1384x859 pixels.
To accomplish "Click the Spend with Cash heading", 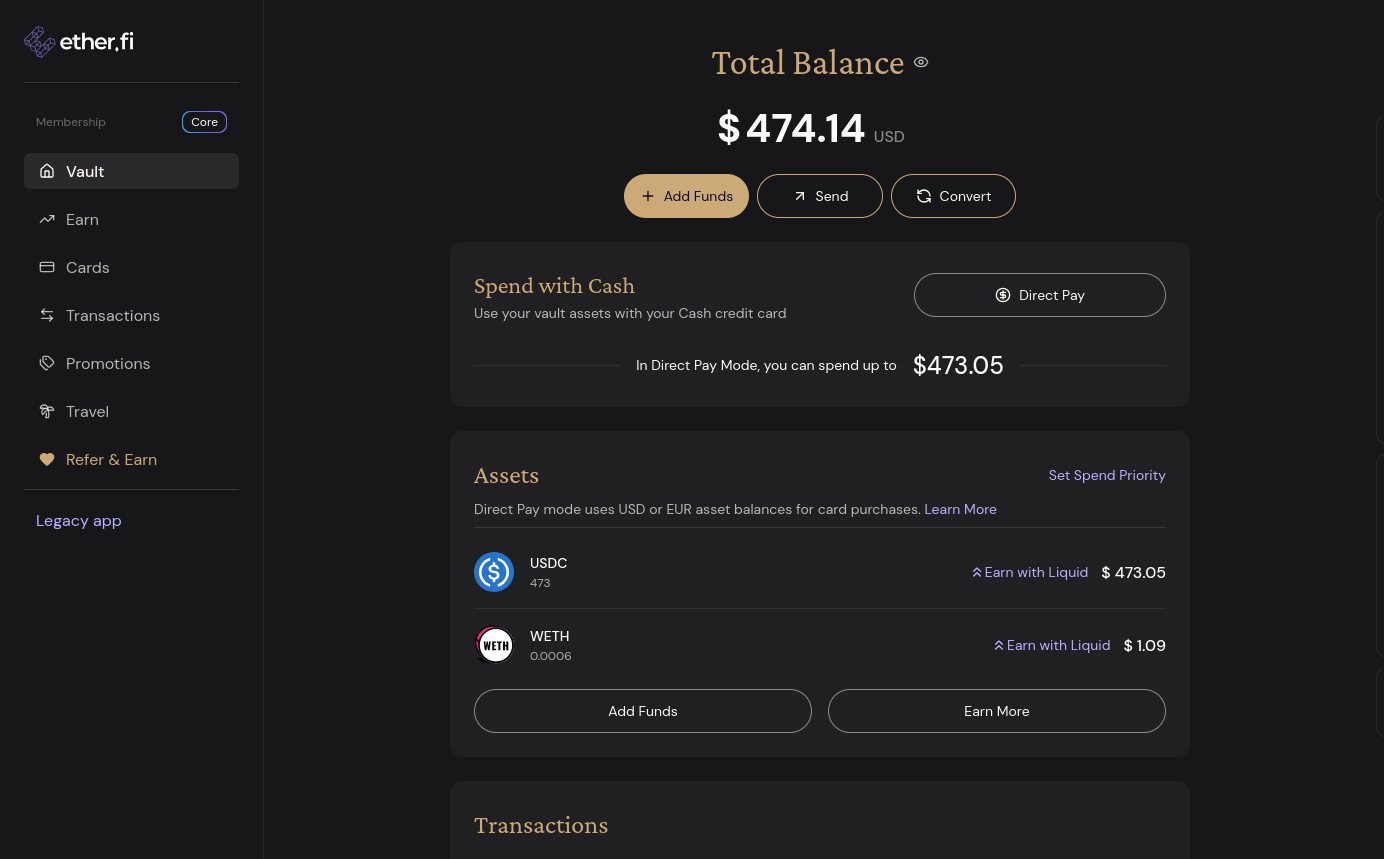I will coord(554,286).
